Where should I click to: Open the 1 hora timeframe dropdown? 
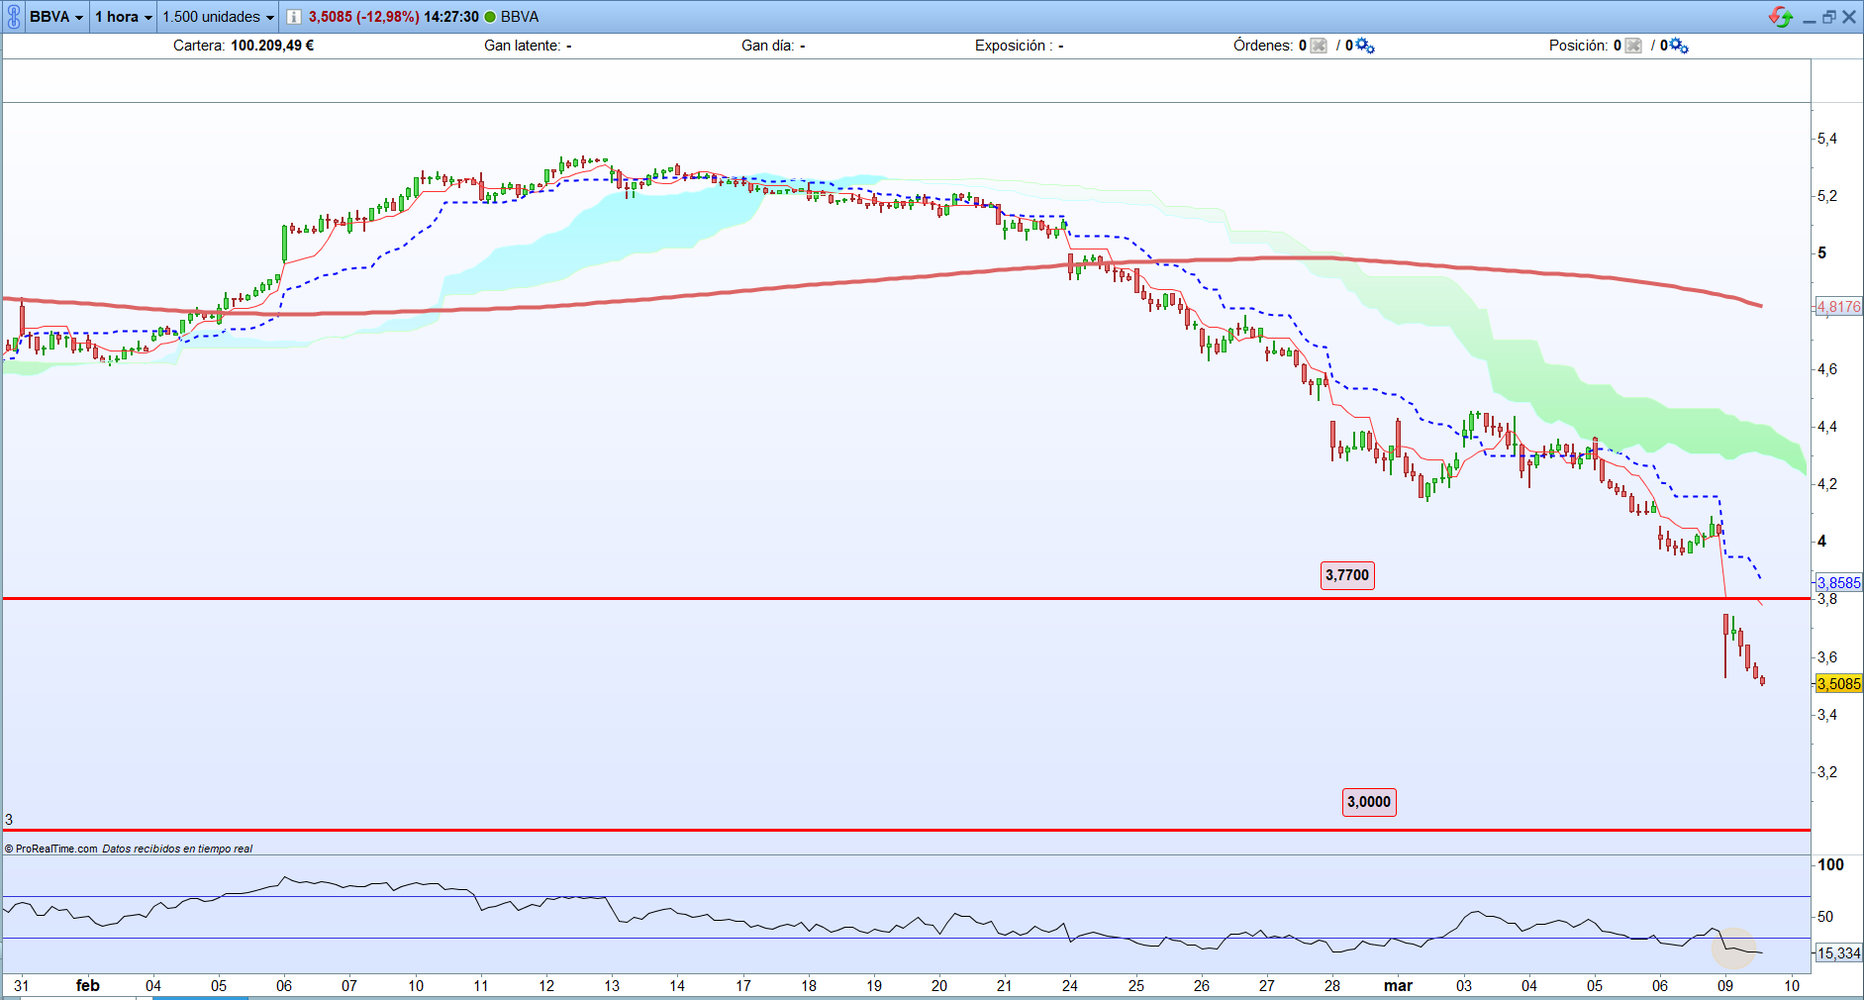[x=123, y=17]
